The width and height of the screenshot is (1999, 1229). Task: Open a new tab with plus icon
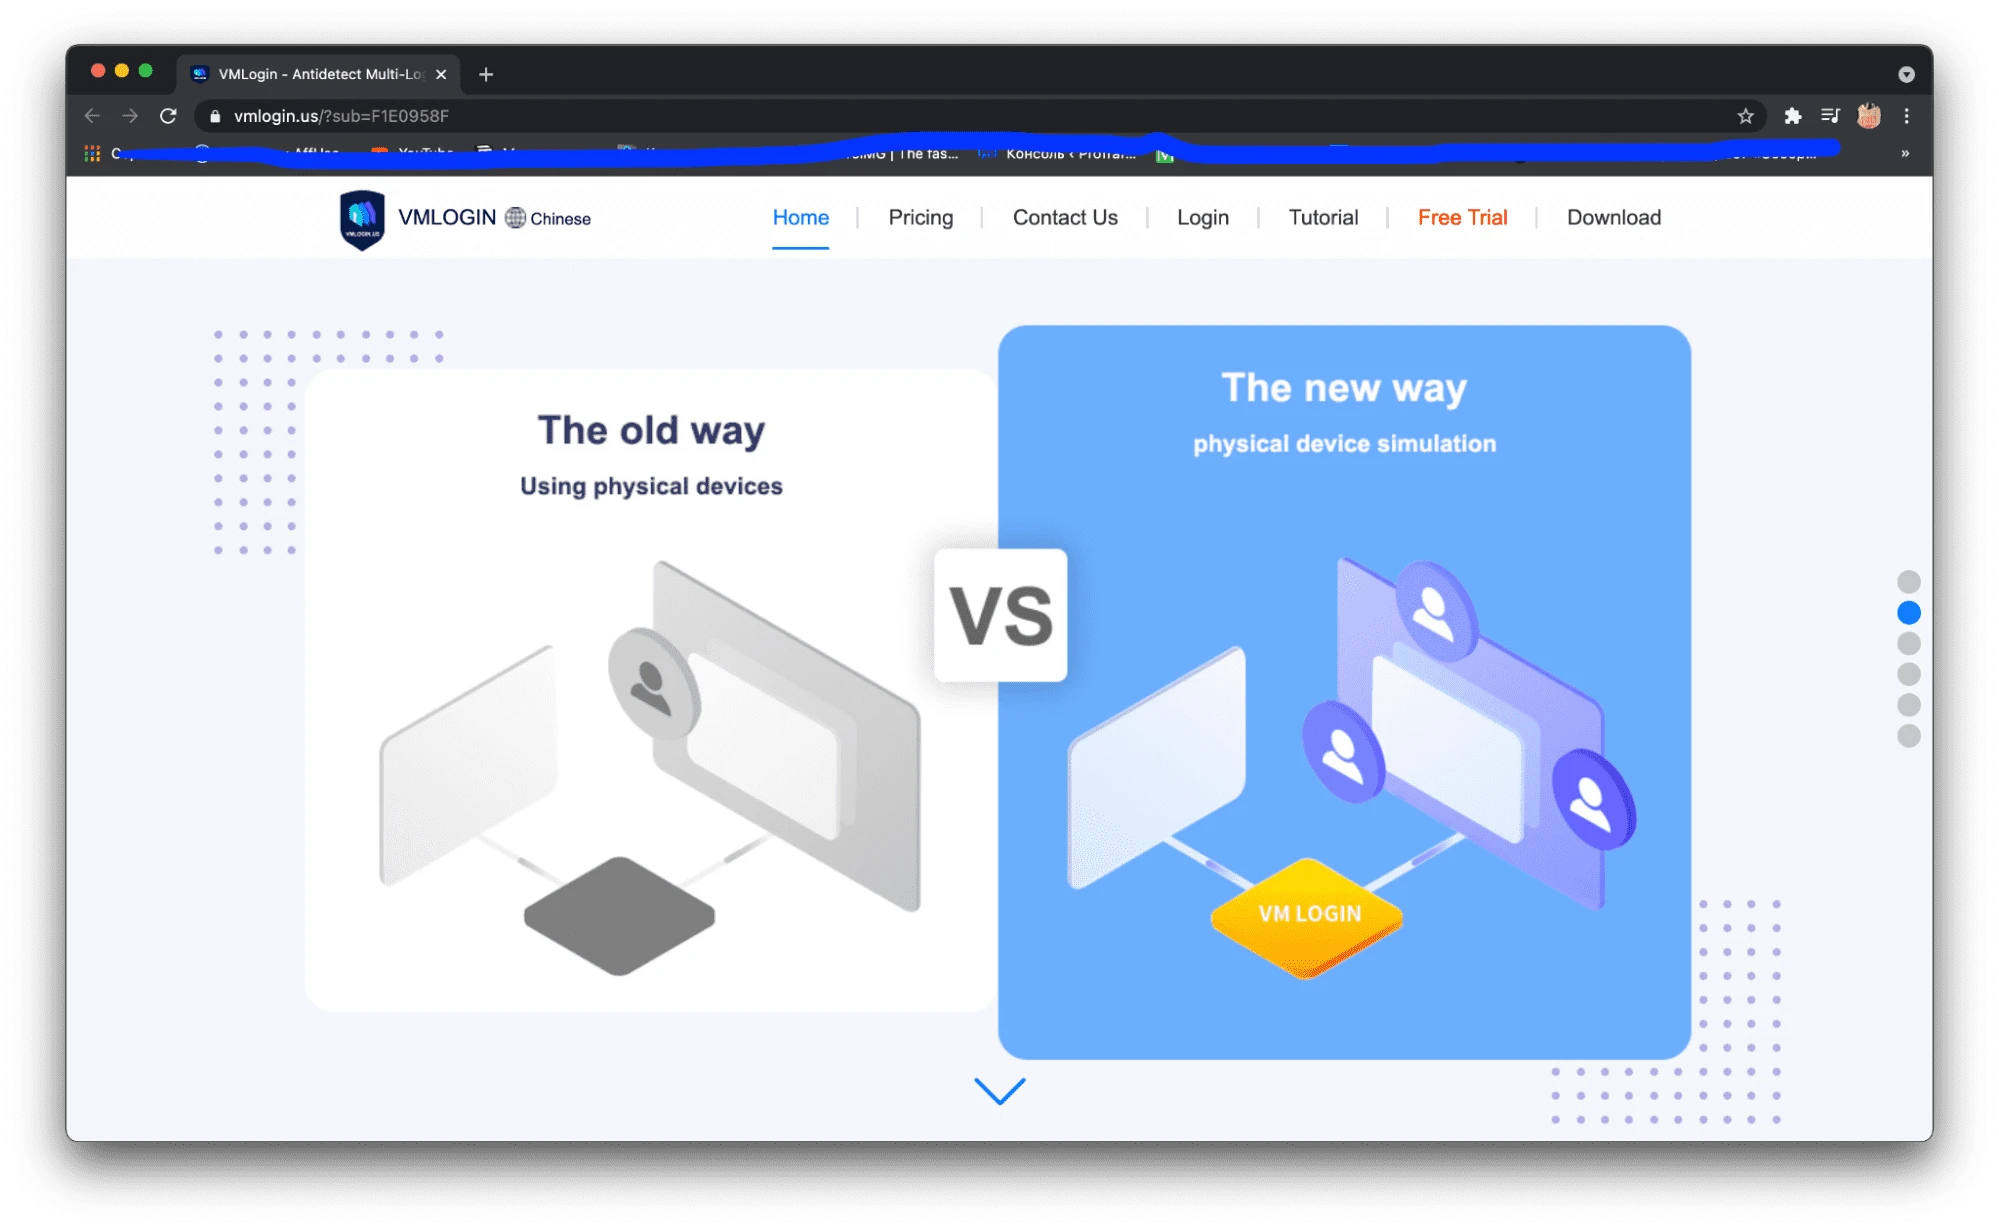point(486,74)
